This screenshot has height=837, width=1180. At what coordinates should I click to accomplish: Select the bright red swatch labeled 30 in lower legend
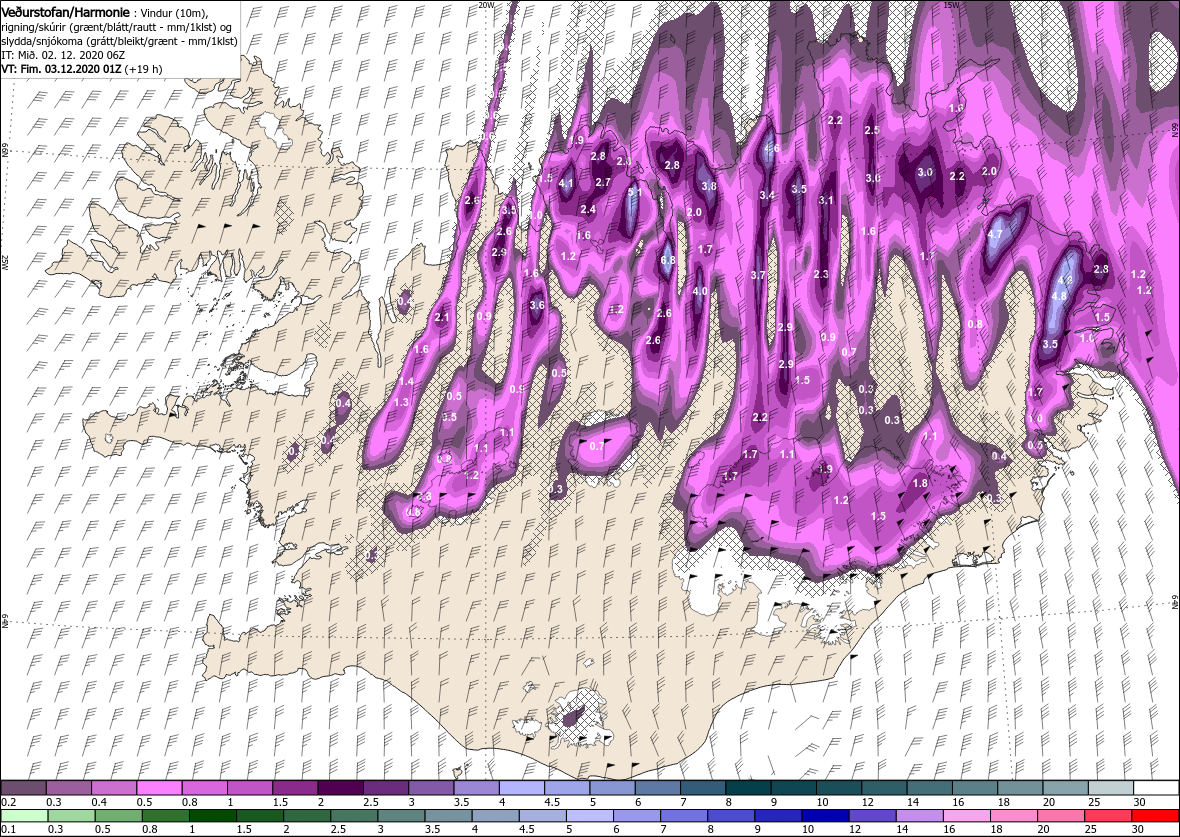[1155, 816]
